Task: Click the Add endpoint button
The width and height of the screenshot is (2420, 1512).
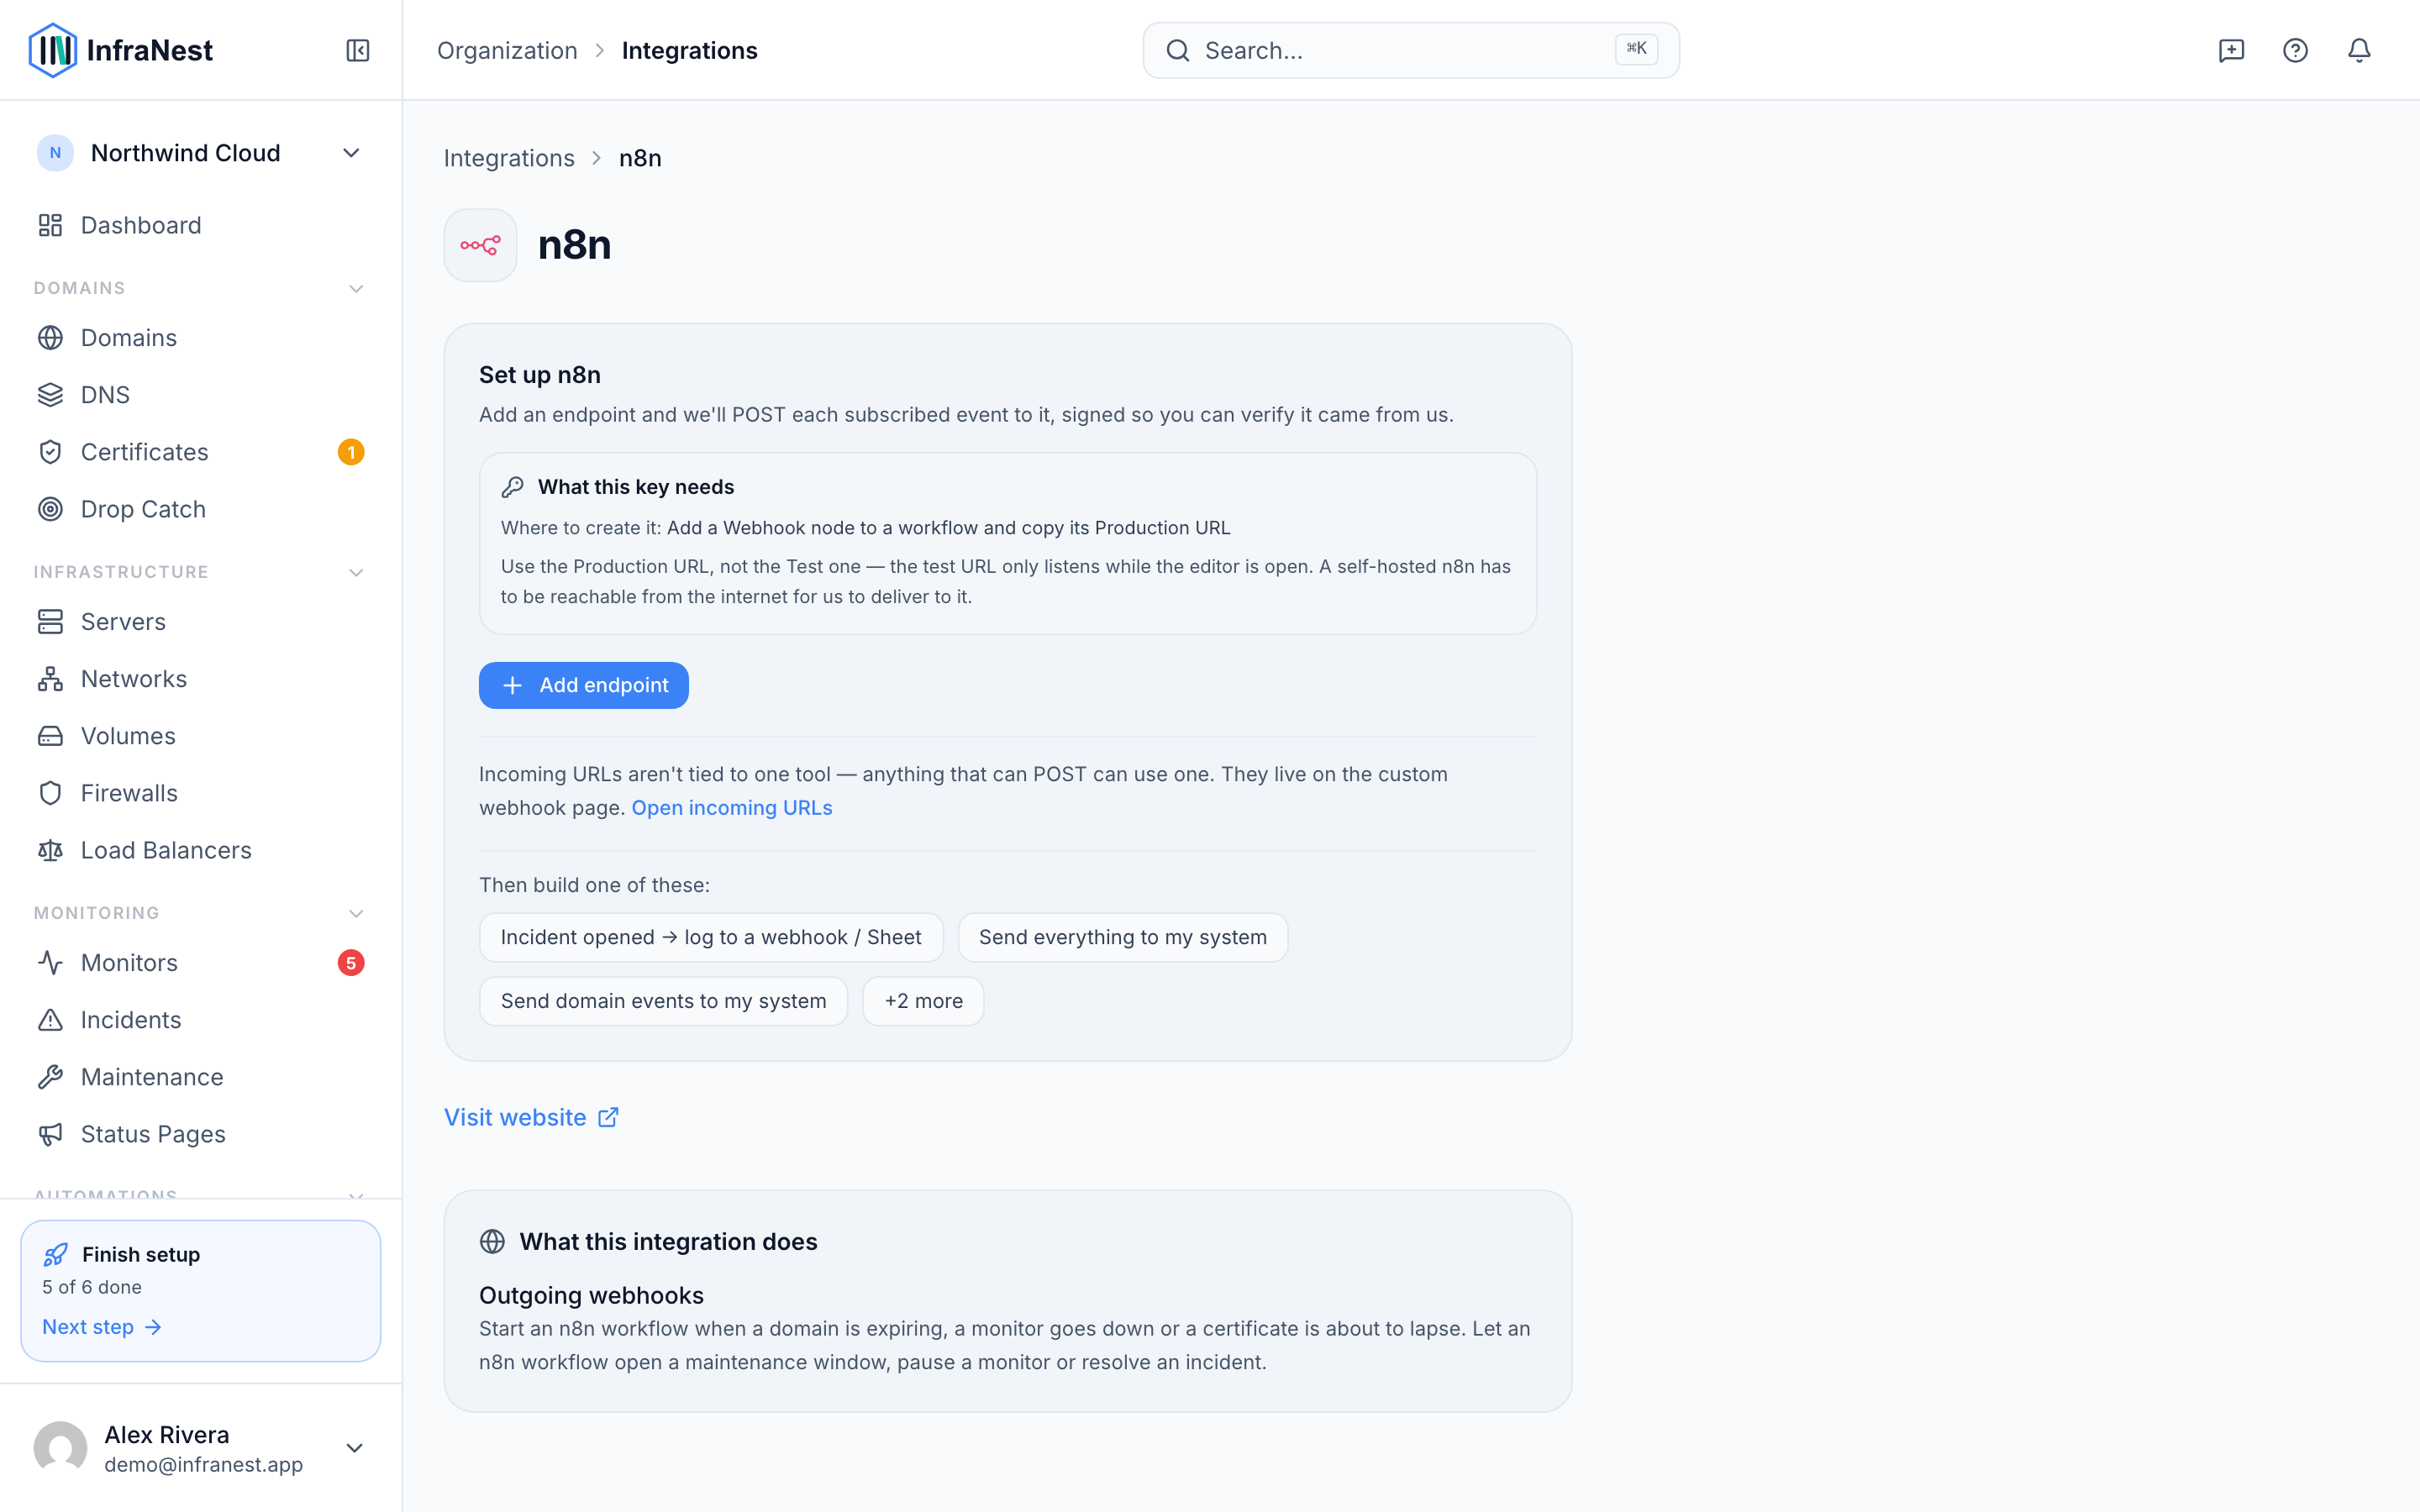Action: [583, 685]
